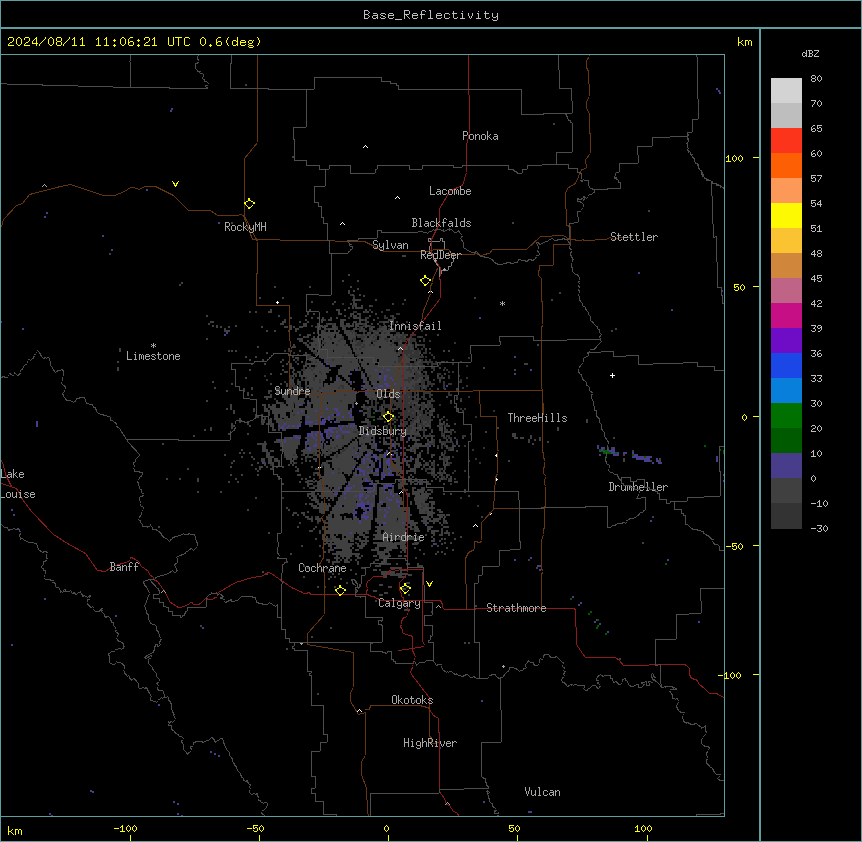Select the Strathmore town label
Image resolution: width=862 pixels, height=842 pixels.
pos(516,608)
